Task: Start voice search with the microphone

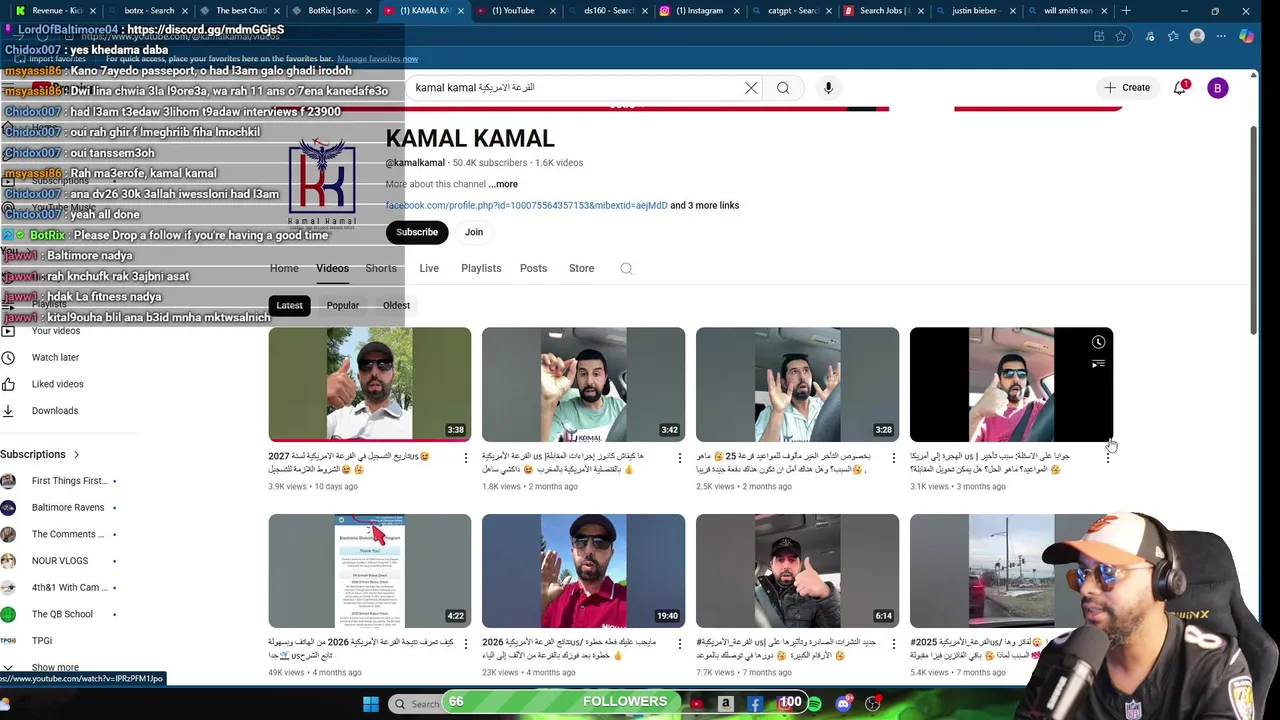Action: coord(828,88)
